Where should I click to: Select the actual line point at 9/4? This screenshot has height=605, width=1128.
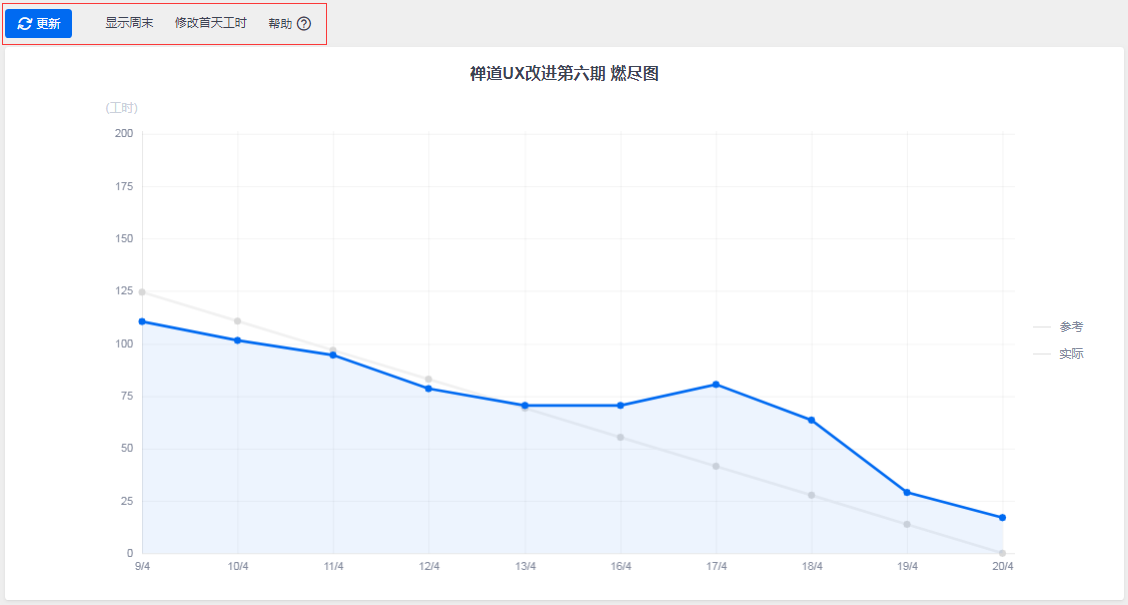coord(142,322)
